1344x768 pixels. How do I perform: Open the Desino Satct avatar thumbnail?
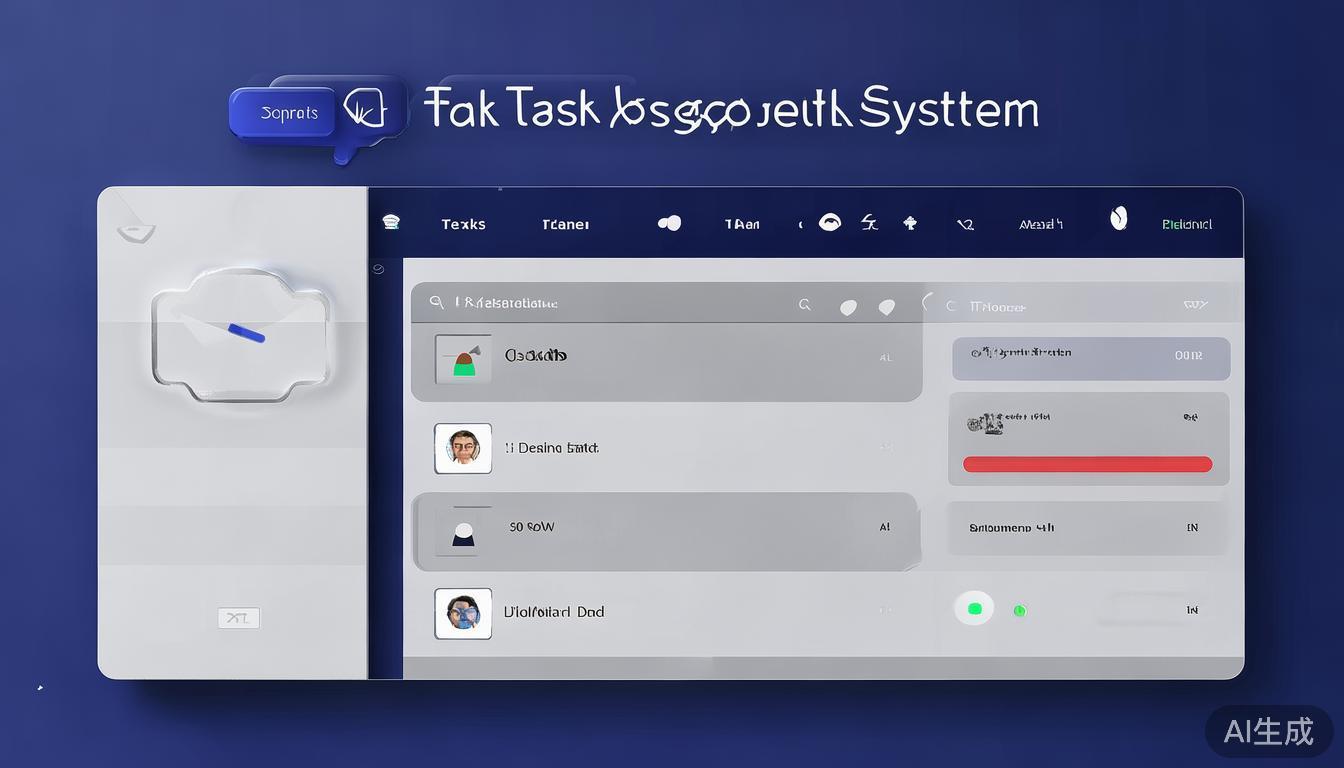(463, 448)
